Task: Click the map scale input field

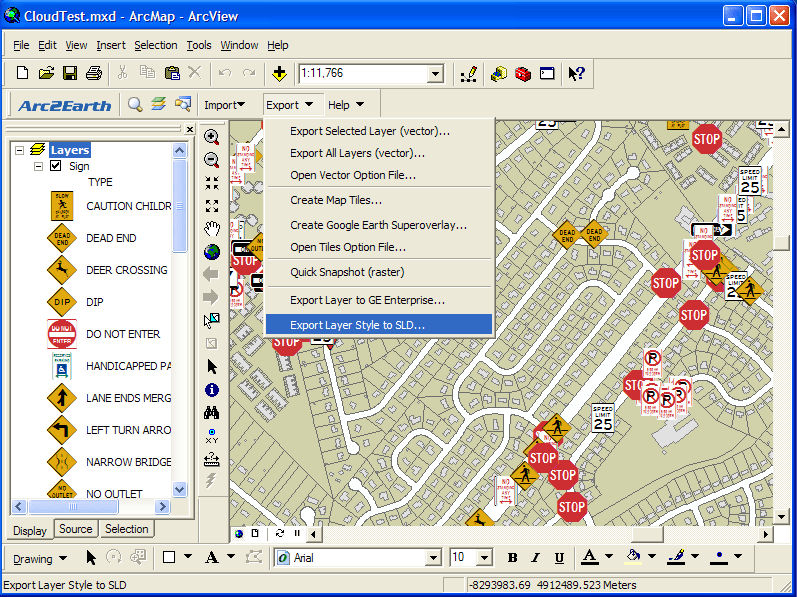Action: 363,74
